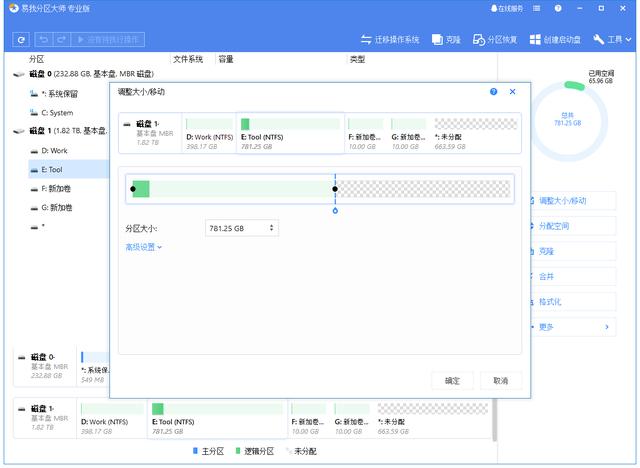The width and height of the screenshot is (640, 468).
Task: Open 分区恢复 partition recovery tool
Action: tap(495, 40)
